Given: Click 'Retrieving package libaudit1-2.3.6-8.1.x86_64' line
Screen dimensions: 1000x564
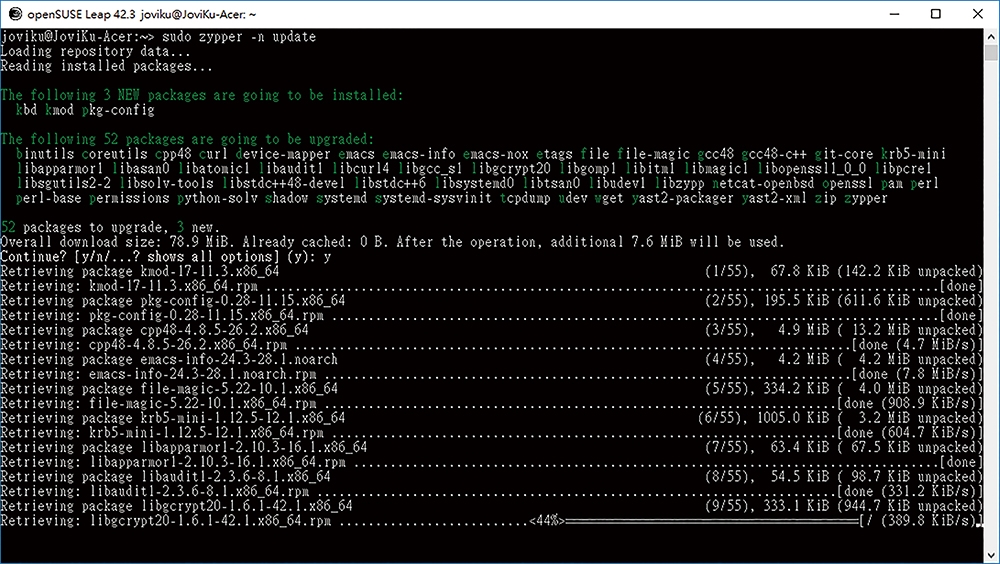Looking at the screenshot, I should [165, 477].
